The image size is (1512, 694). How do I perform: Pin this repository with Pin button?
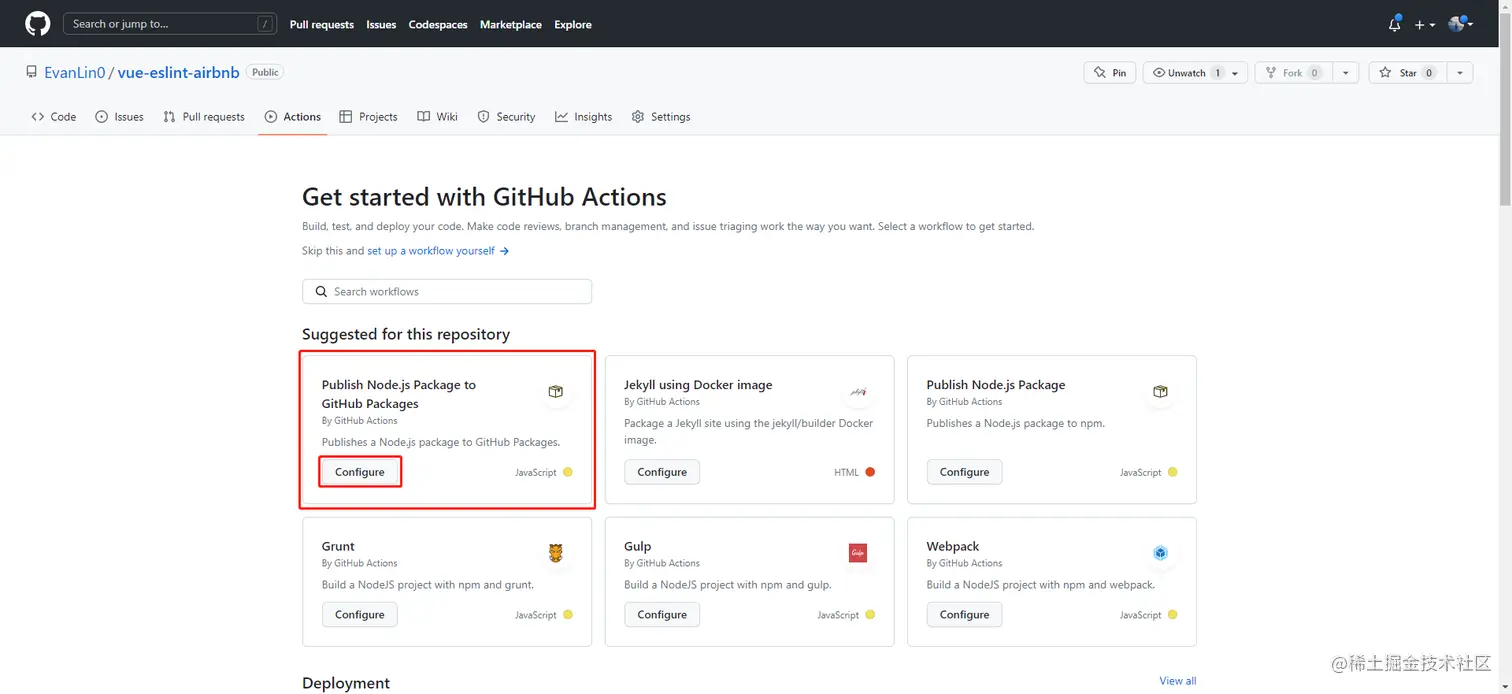tap(1110, 73)
